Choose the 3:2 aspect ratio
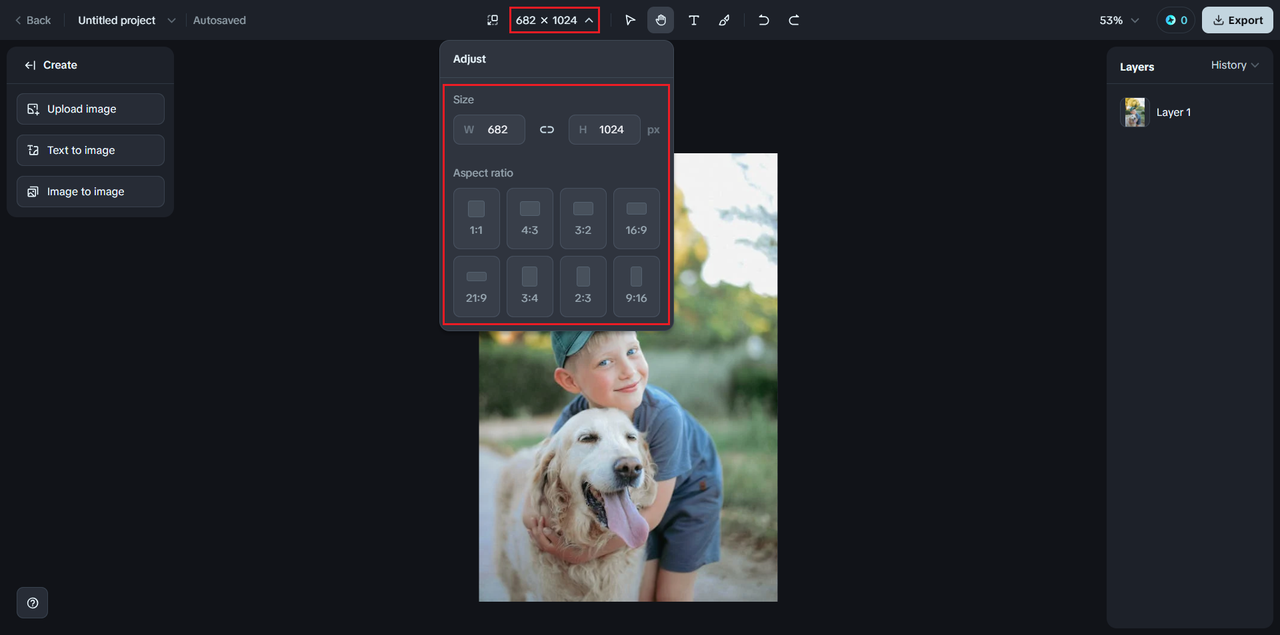Screen dimensions: 1280x635 tap(583, 218)
